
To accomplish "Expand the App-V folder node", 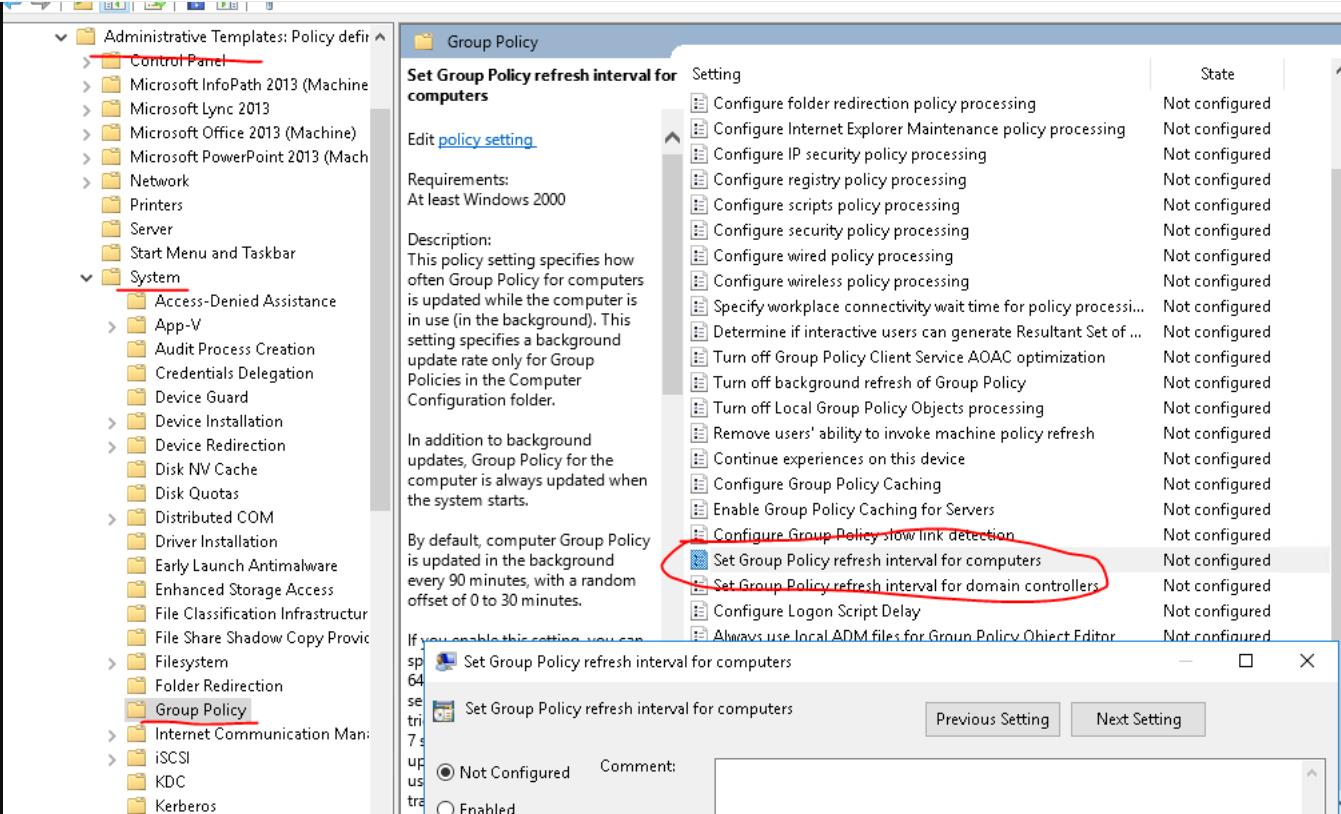I will (113, 325).
